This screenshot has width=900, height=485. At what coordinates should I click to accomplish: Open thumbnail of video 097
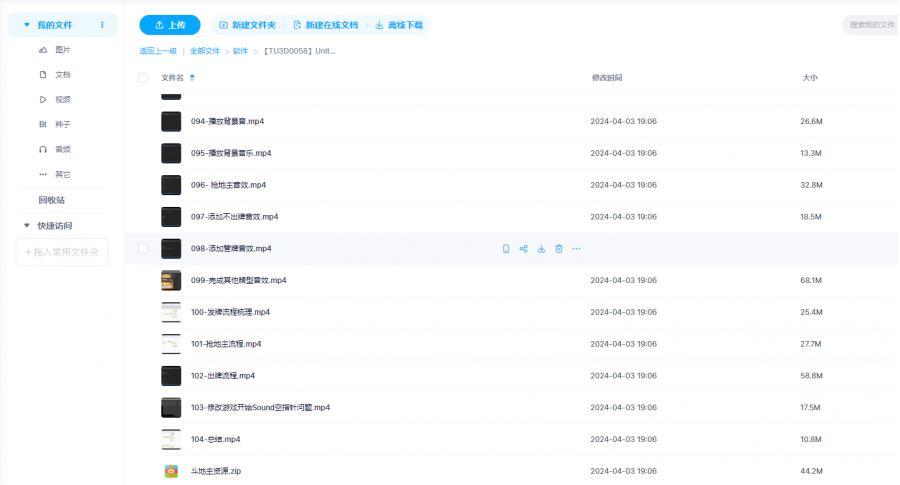(171, 216)
